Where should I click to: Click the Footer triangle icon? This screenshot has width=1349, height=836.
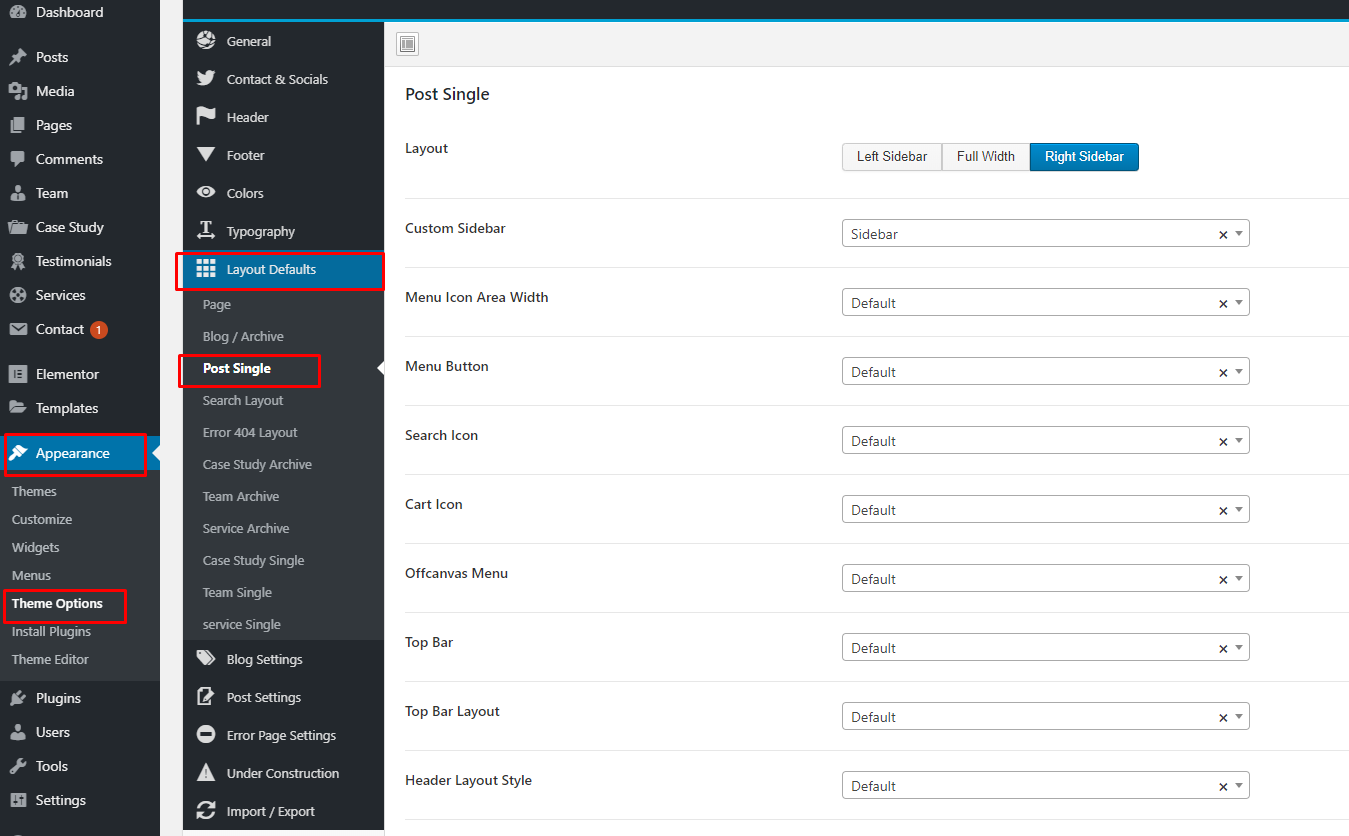tap(206, 154)
